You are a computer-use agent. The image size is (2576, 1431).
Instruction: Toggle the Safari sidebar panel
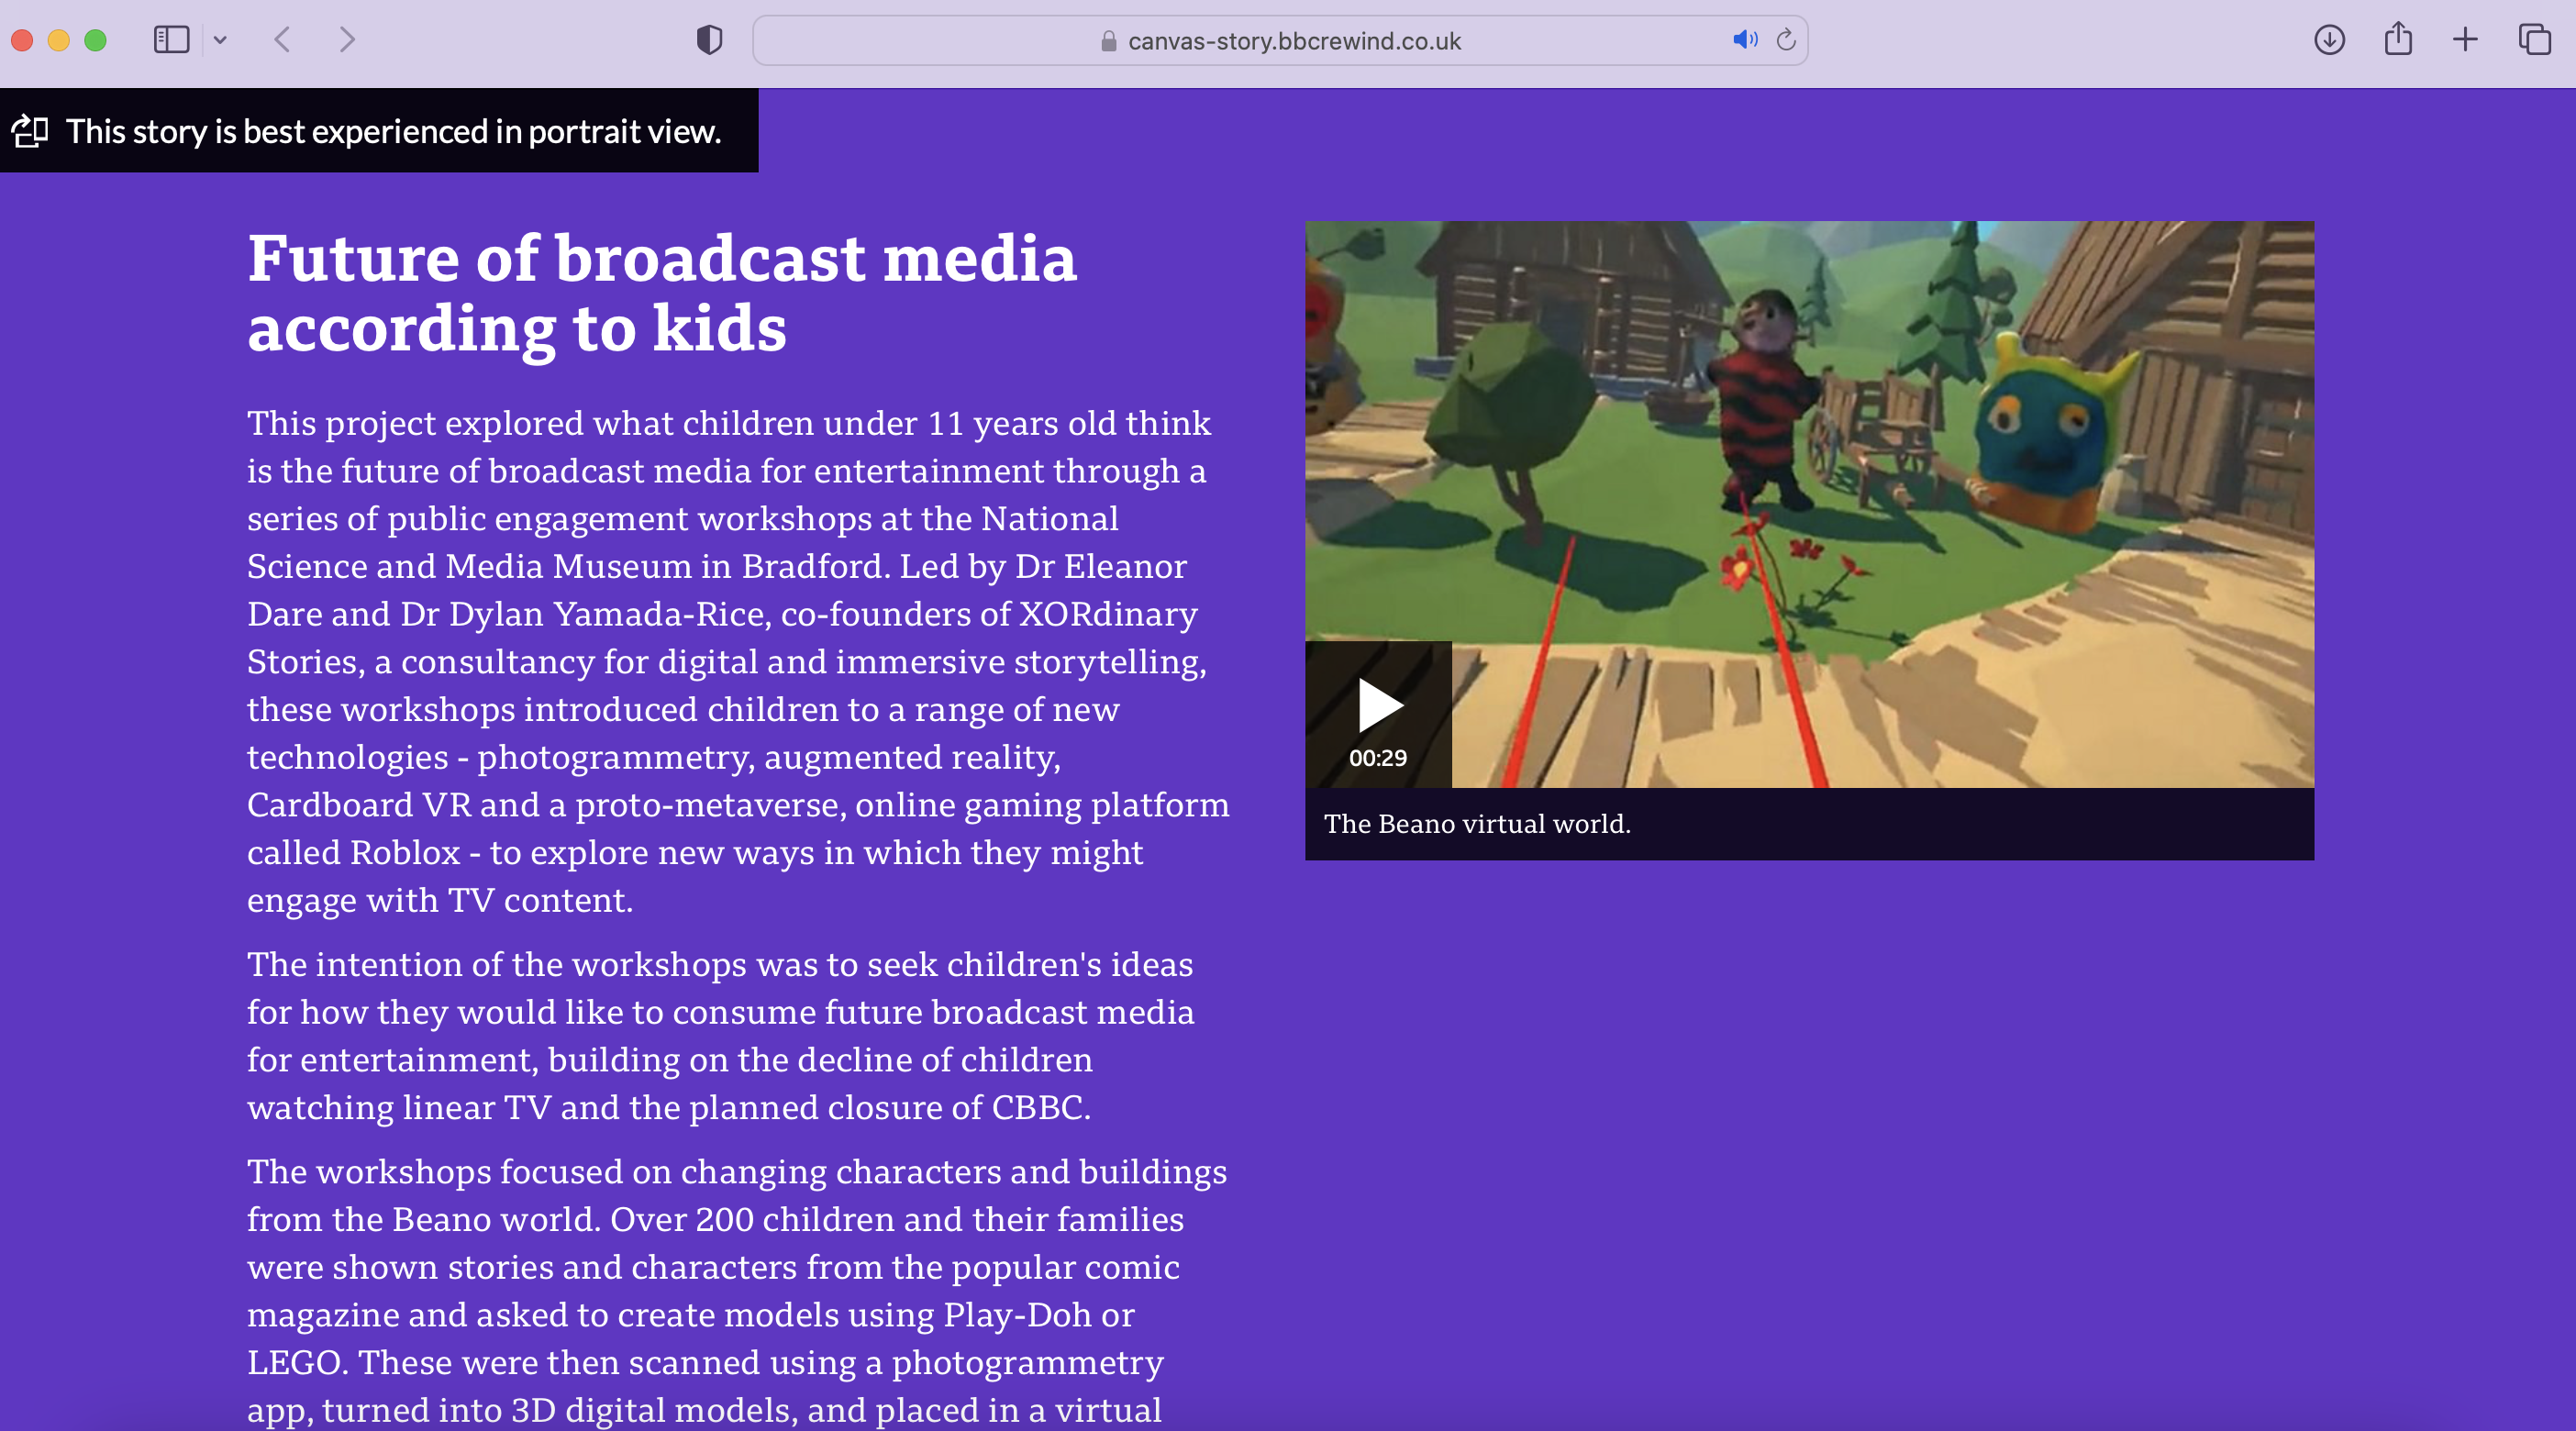point(171,40)
